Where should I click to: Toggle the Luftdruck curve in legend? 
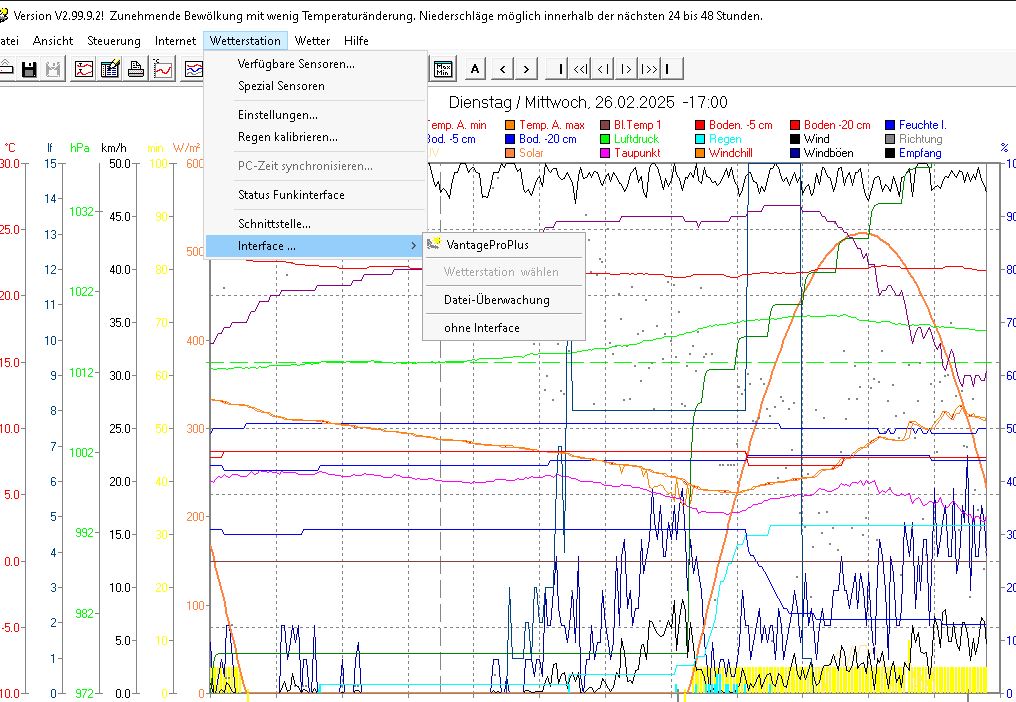tap(636, 139)
